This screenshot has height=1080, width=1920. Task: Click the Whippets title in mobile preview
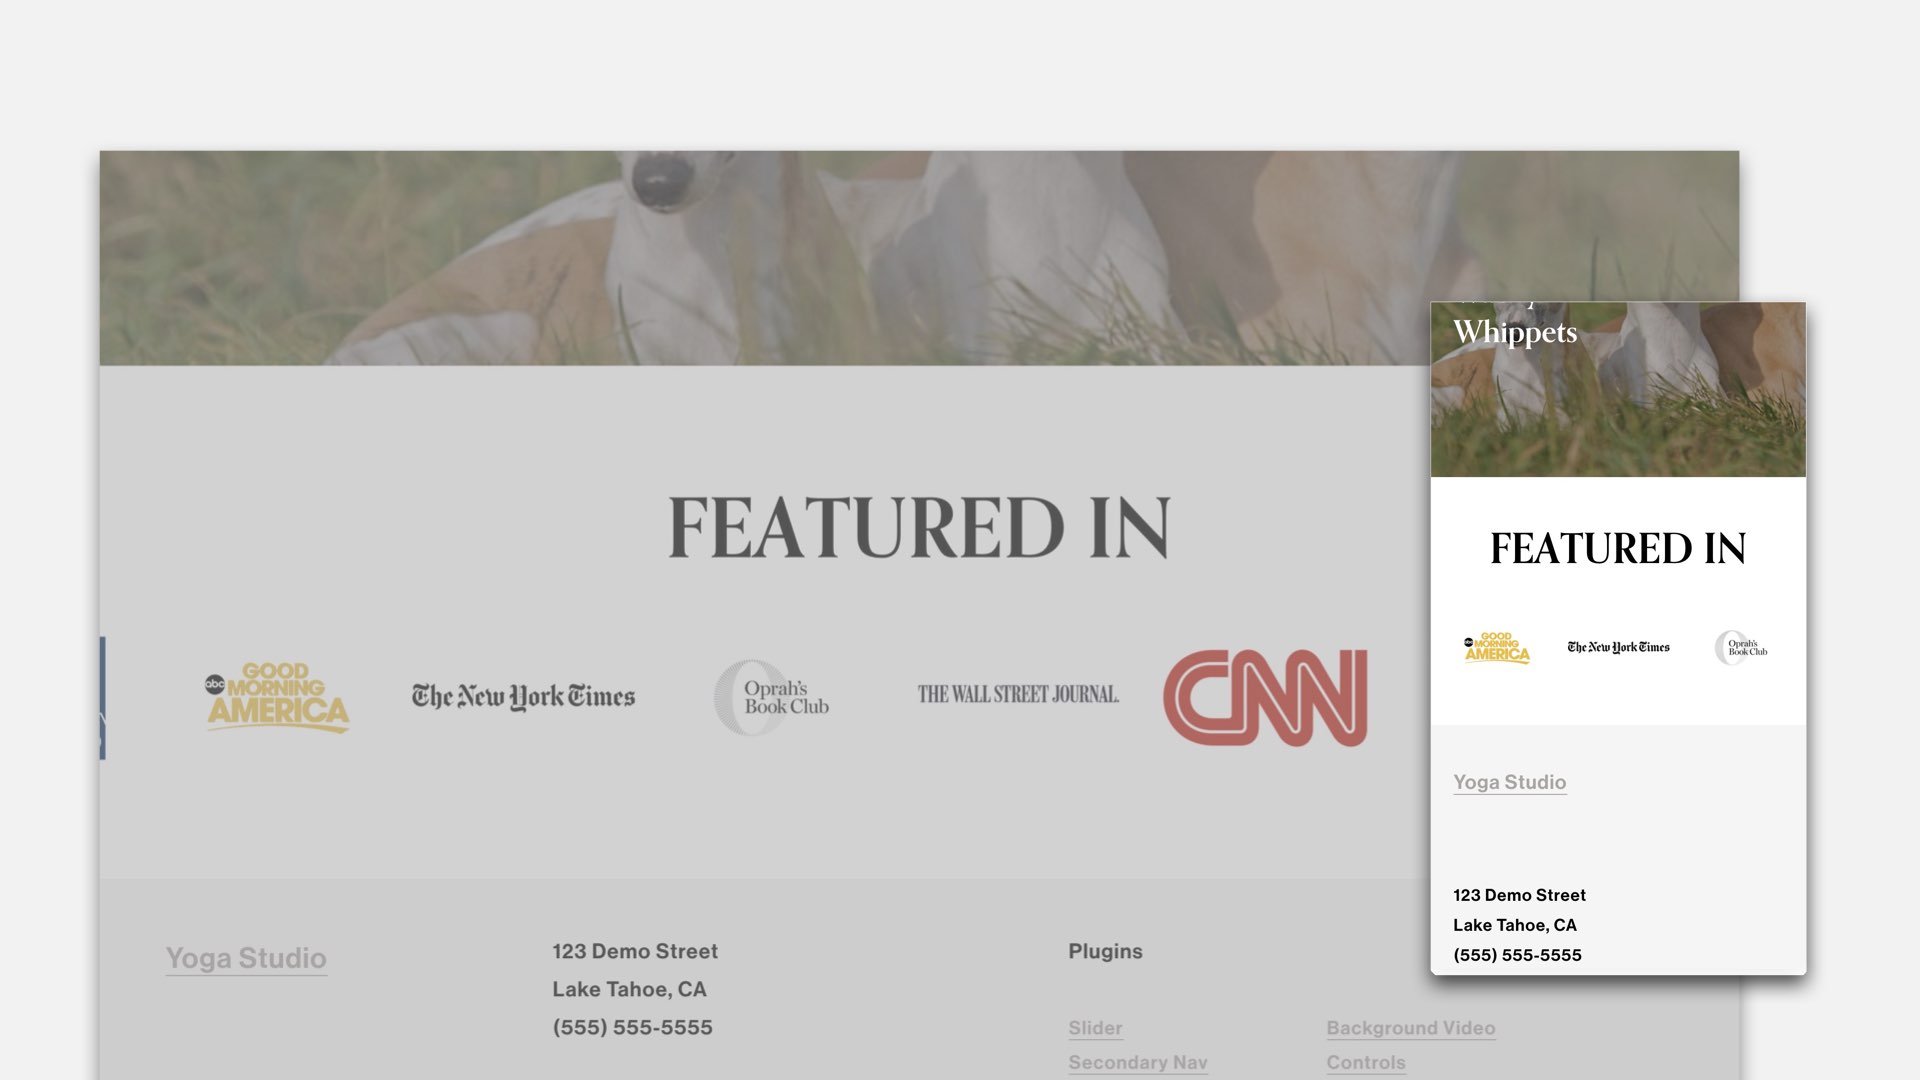(1515, 332)
